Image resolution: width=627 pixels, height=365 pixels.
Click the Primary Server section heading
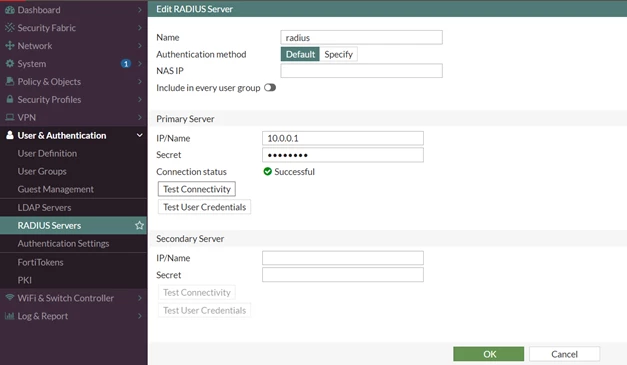point(185,119)
